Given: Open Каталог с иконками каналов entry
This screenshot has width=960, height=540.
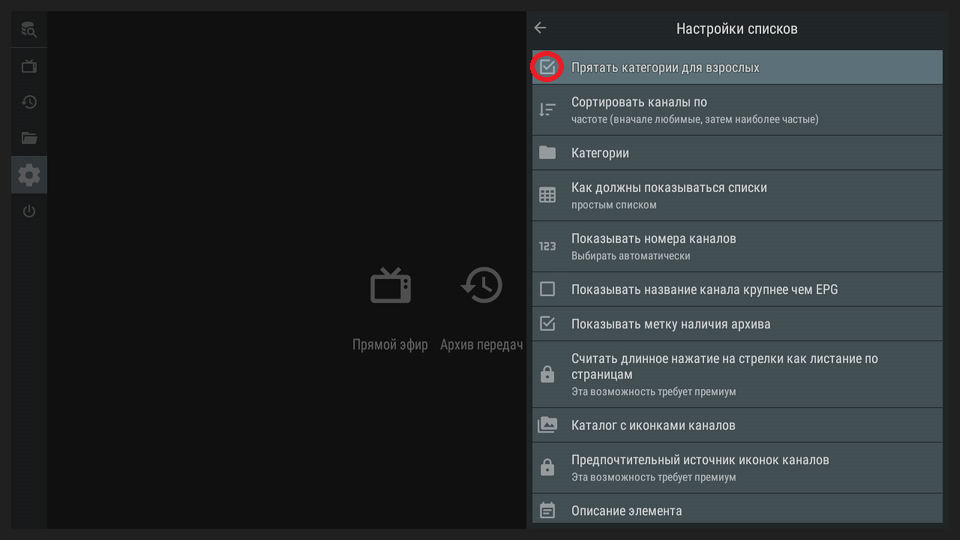Looking at the screenshot, I should (x=737, y=425).
